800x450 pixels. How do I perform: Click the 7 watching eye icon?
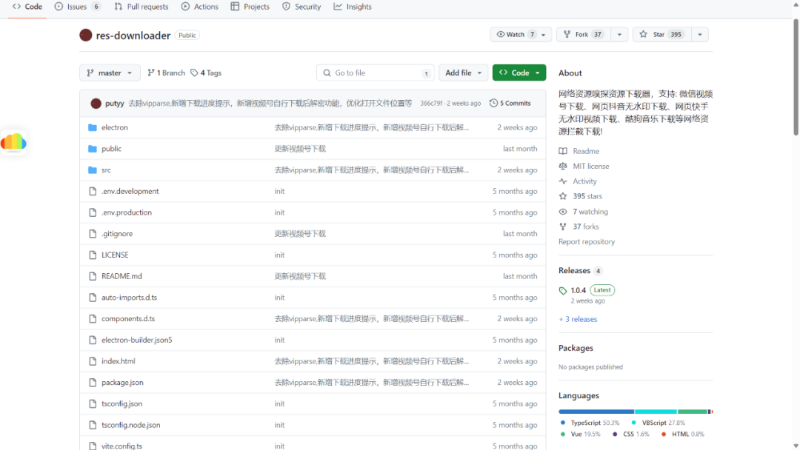coord(563,212)
